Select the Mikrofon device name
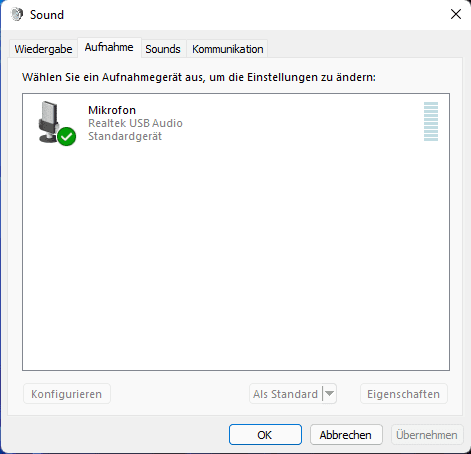The width and height of the screenshot is (471, 454). (112, 110)
